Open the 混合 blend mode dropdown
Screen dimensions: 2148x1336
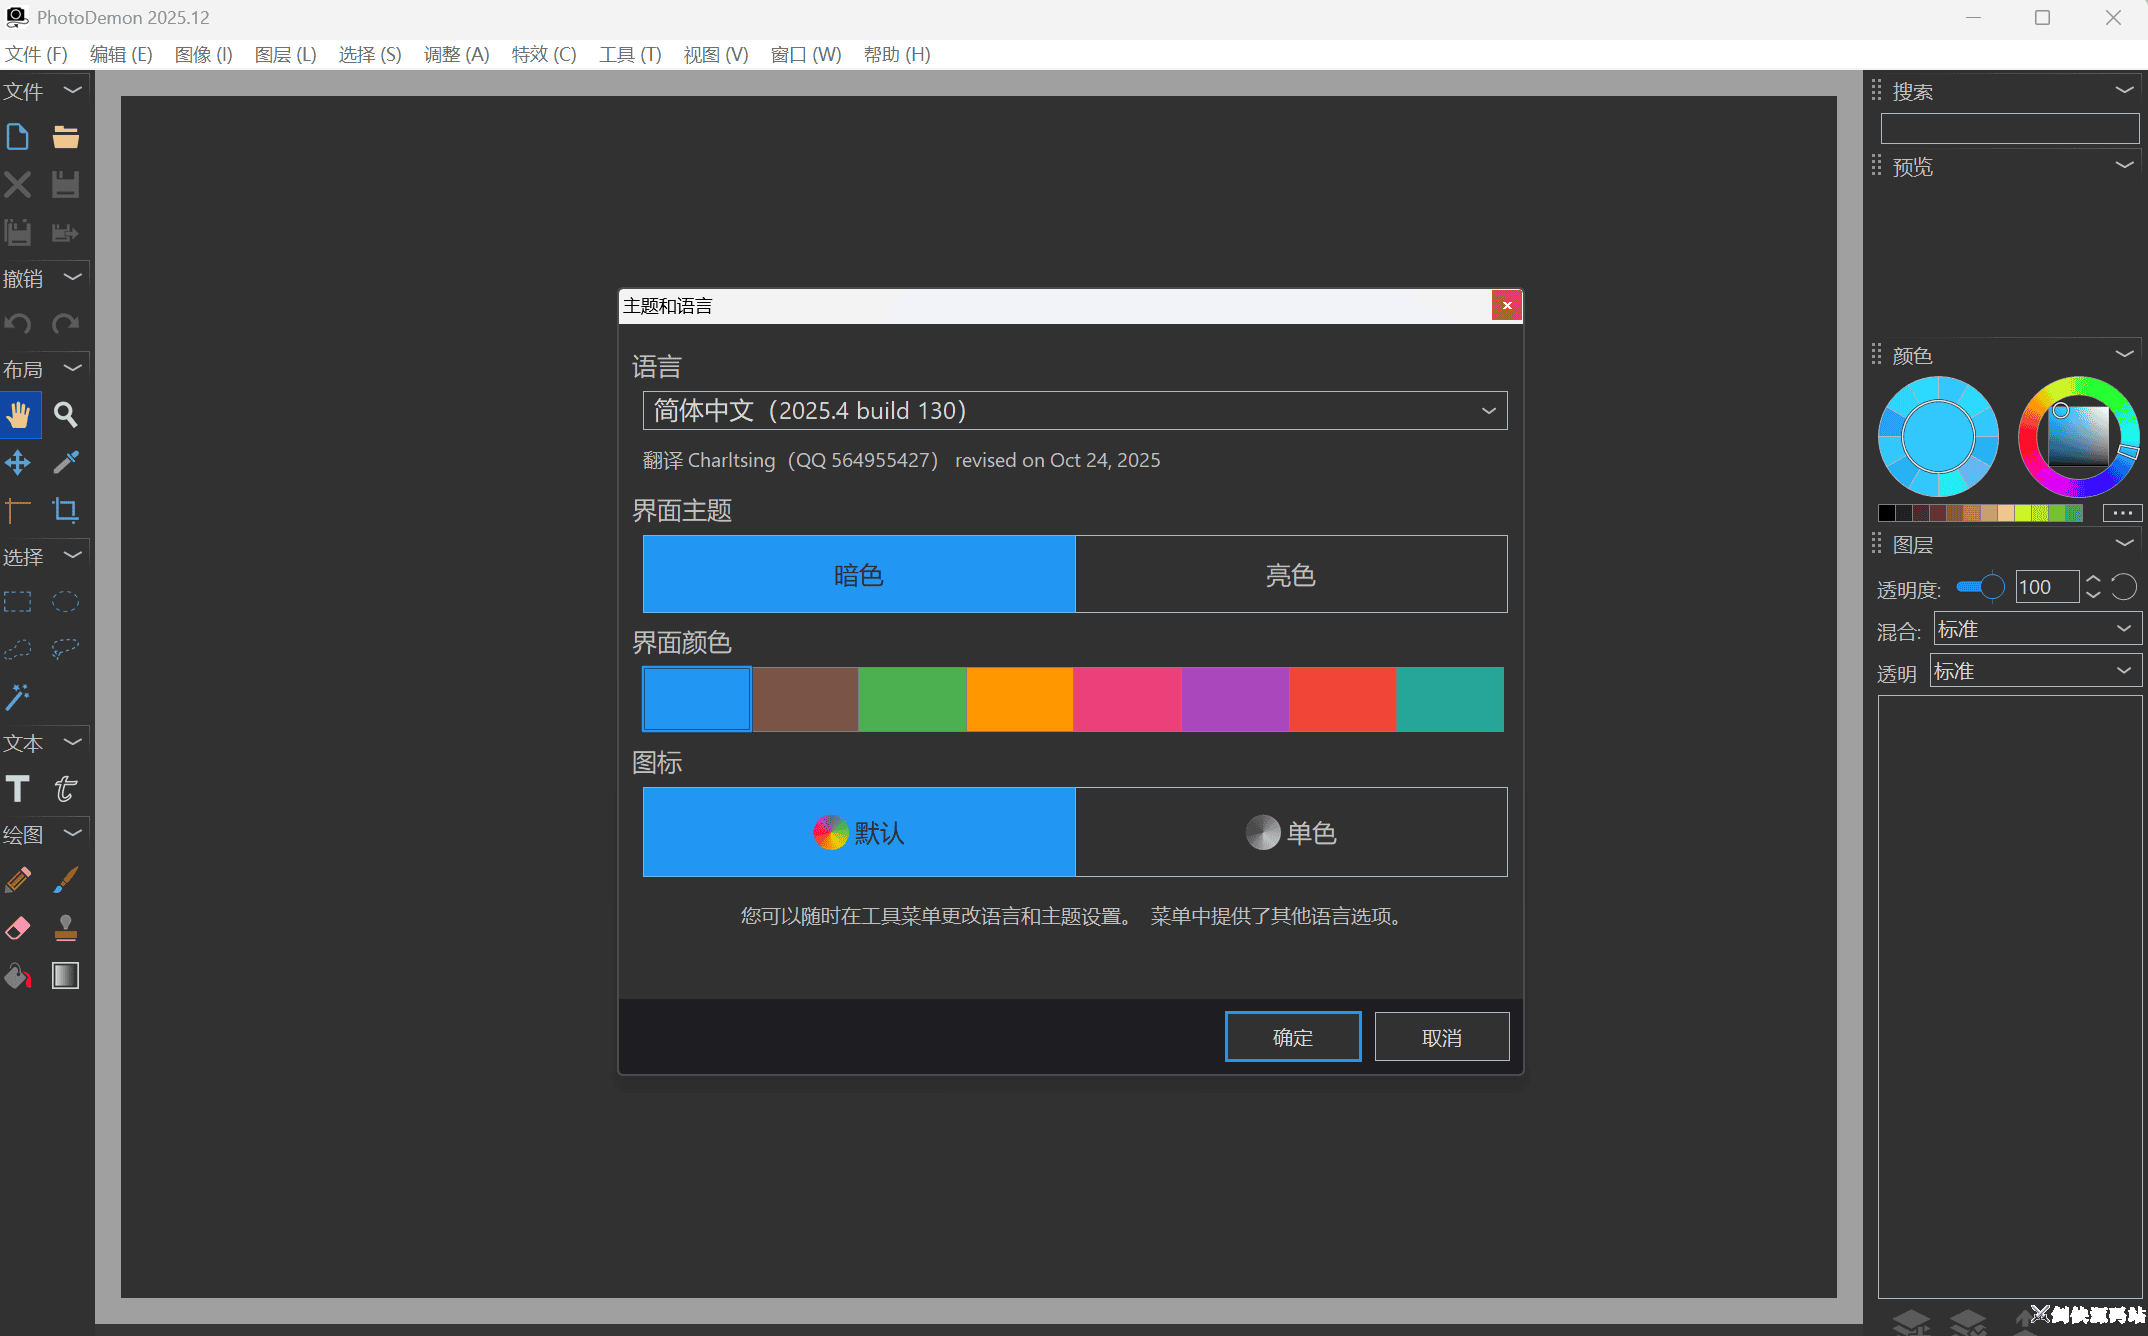[2036, 629]
